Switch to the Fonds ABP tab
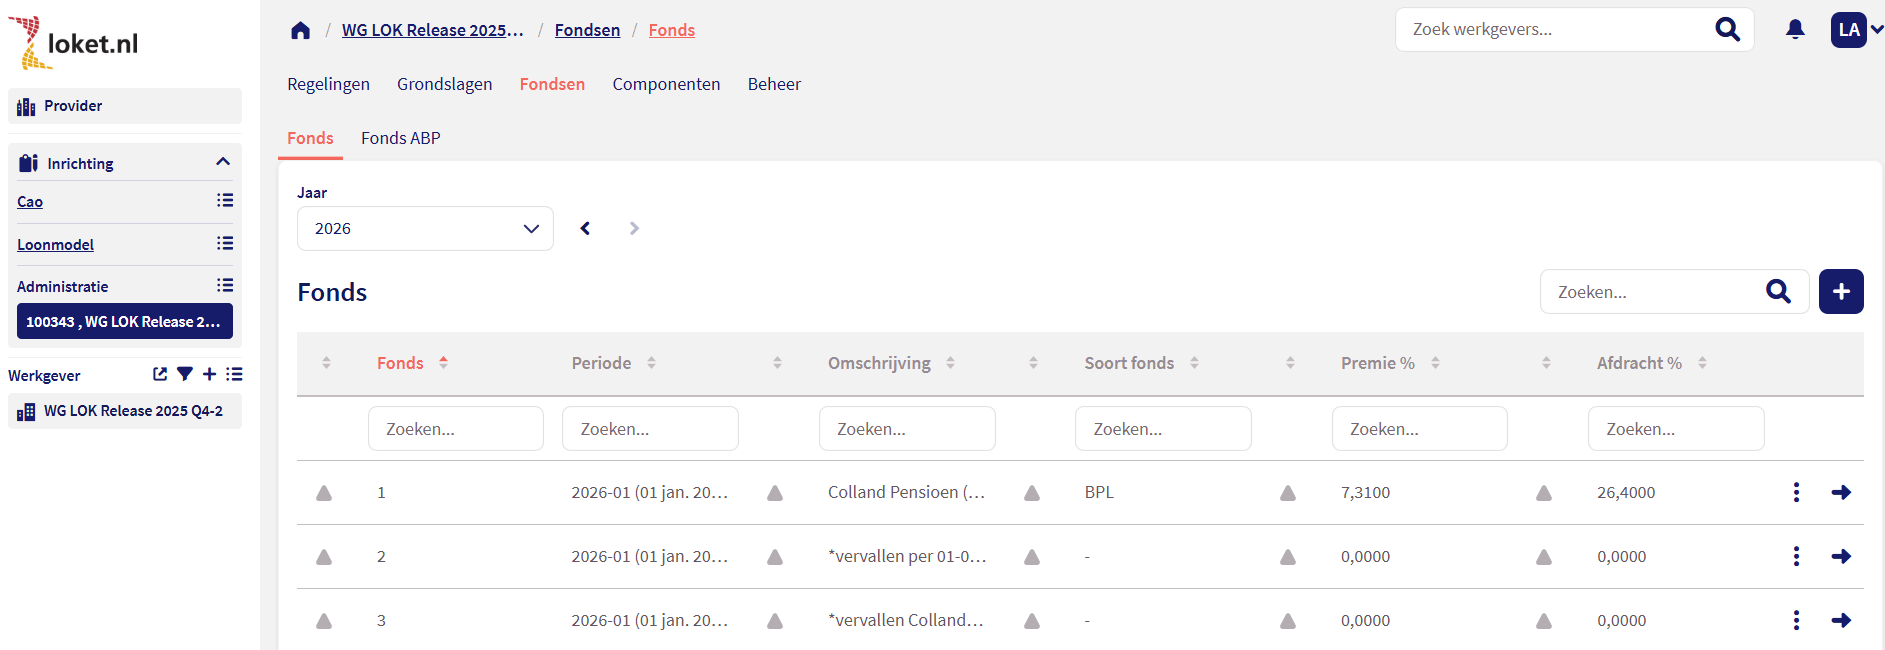The image size is (1885, 650). coord(400,138)
